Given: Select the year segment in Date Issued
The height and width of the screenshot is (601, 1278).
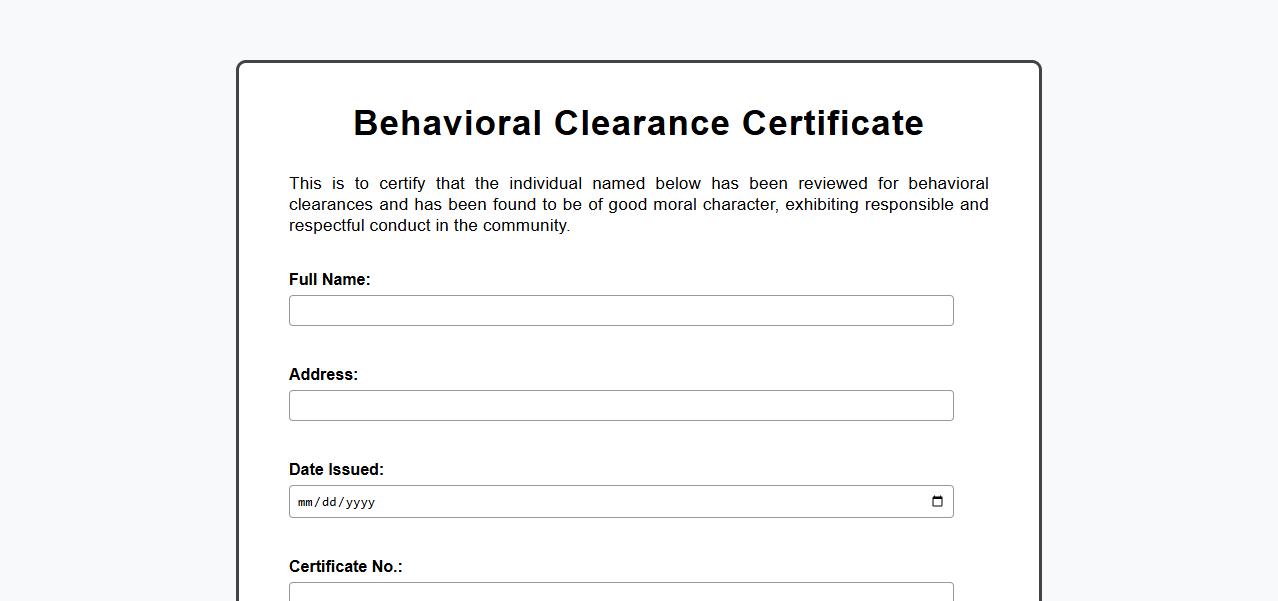Looking at the screenshot, I should 358,502.
